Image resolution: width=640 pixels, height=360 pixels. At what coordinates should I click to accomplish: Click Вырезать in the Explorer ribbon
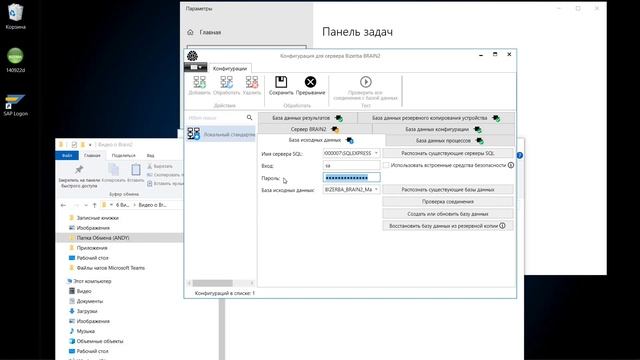click(160, 166)
